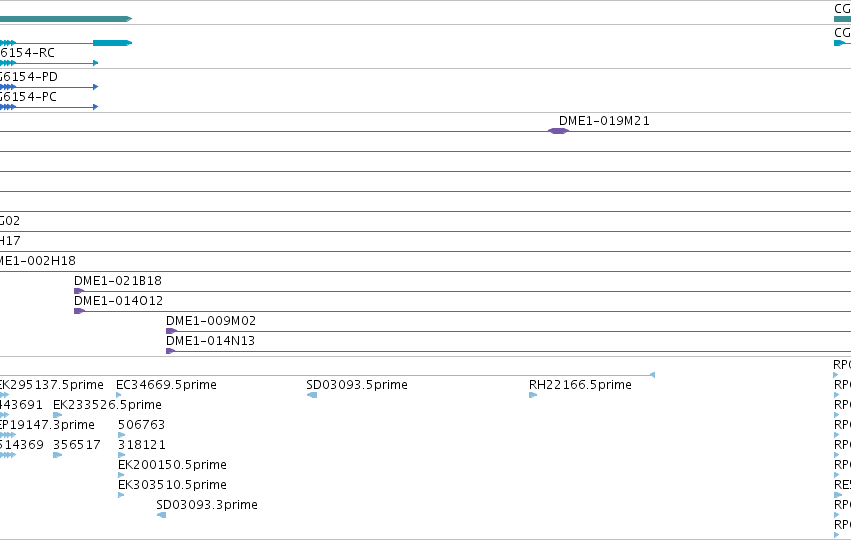Click the EP19147.3prime EST label
The width and height of the screenshot is (851, 540).
(47, 424)
